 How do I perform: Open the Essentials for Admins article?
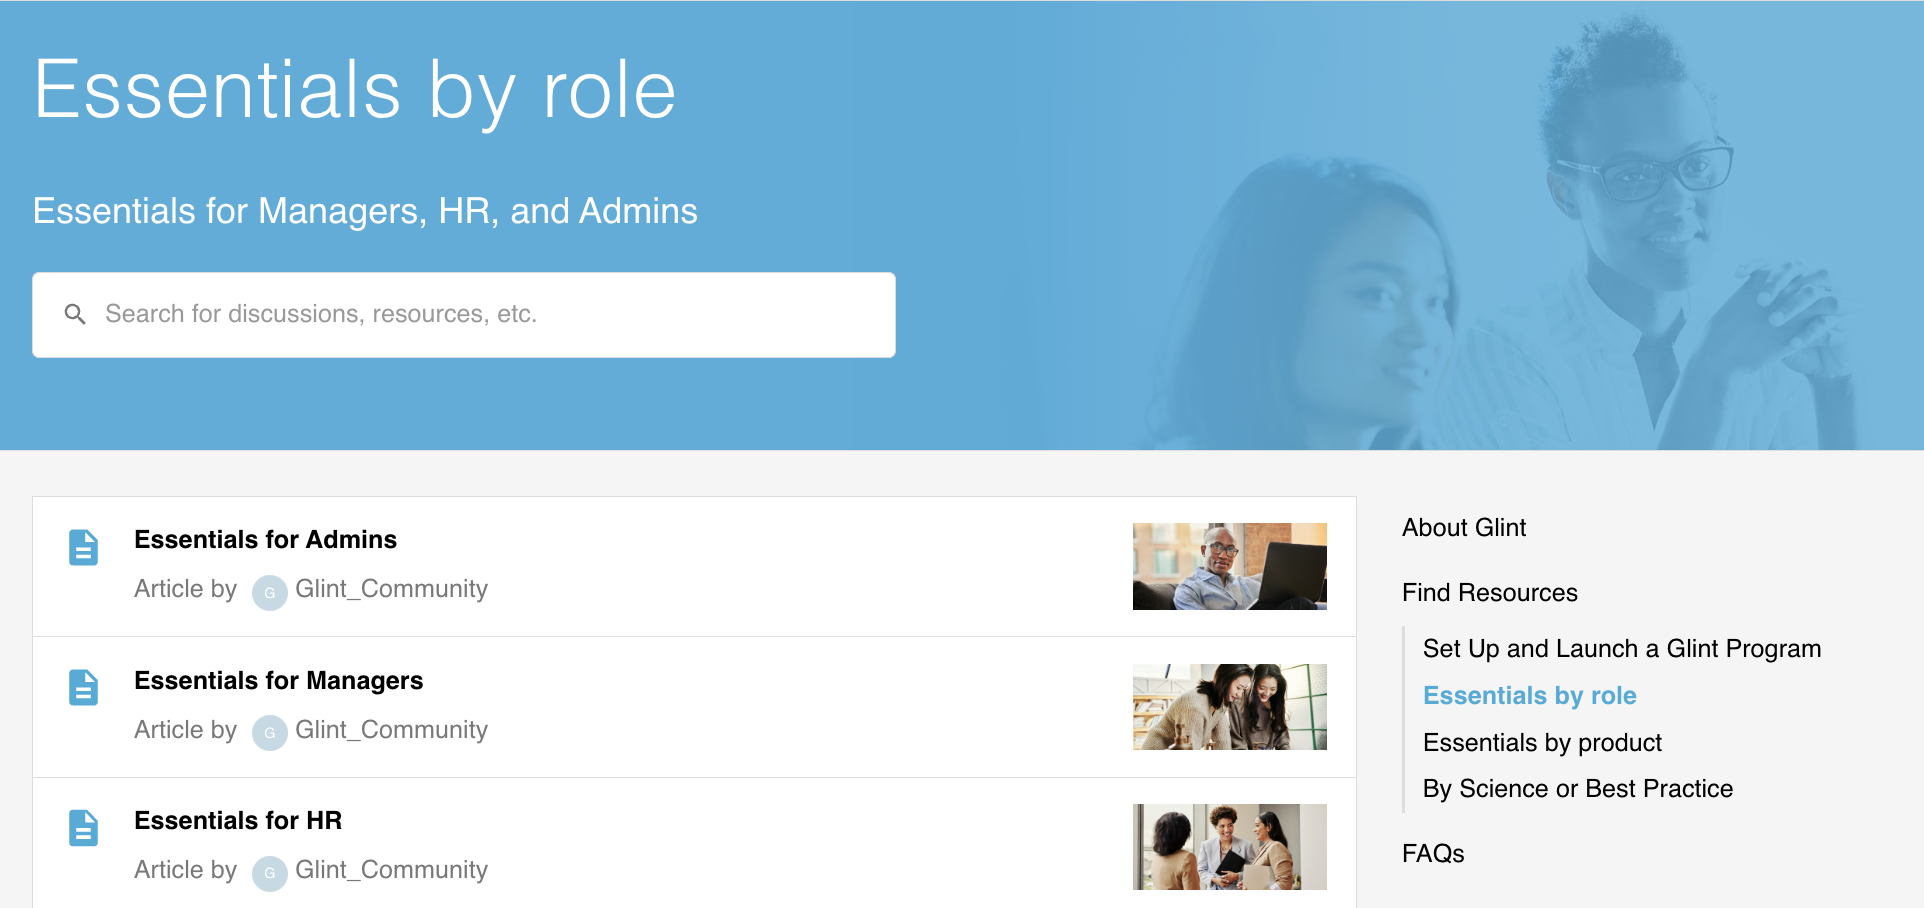[265, 539]
